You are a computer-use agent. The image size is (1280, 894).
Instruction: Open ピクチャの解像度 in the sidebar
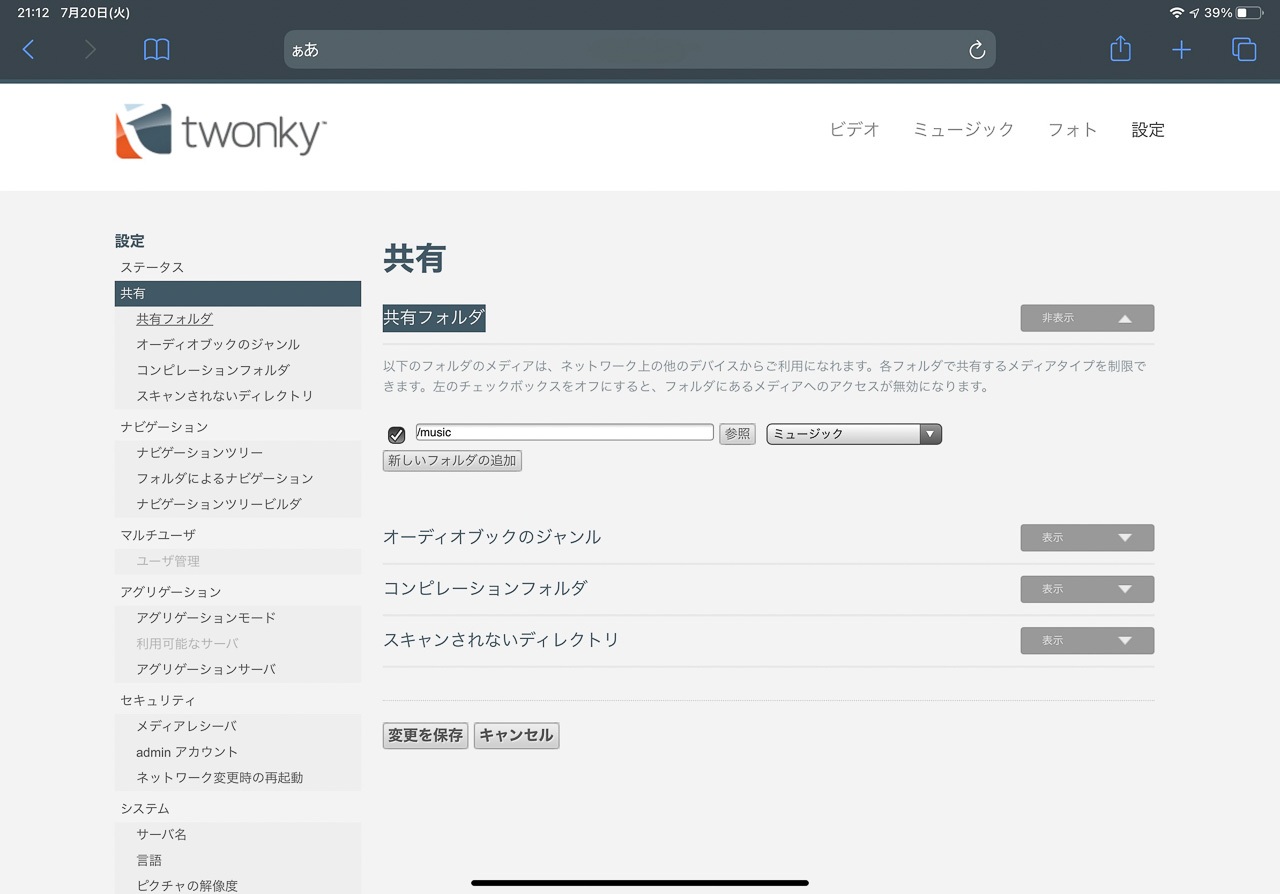187,886
